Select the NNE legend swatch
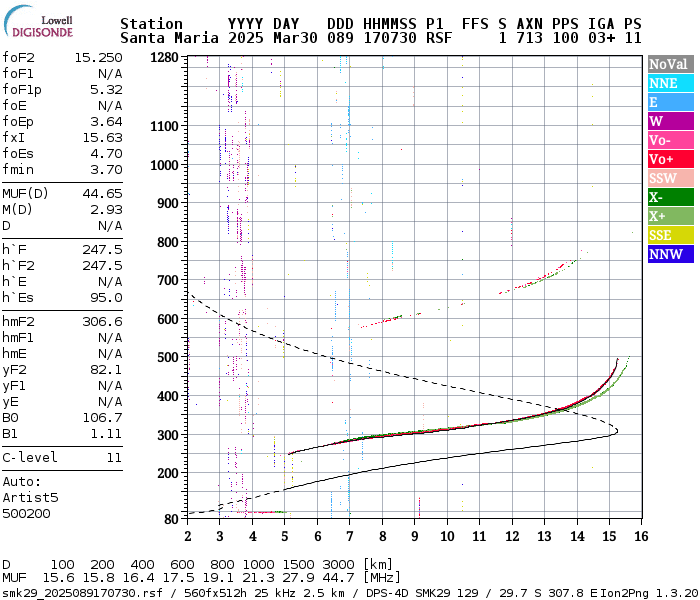This screenshot has width=700, height=600. [x=671, y=83]
